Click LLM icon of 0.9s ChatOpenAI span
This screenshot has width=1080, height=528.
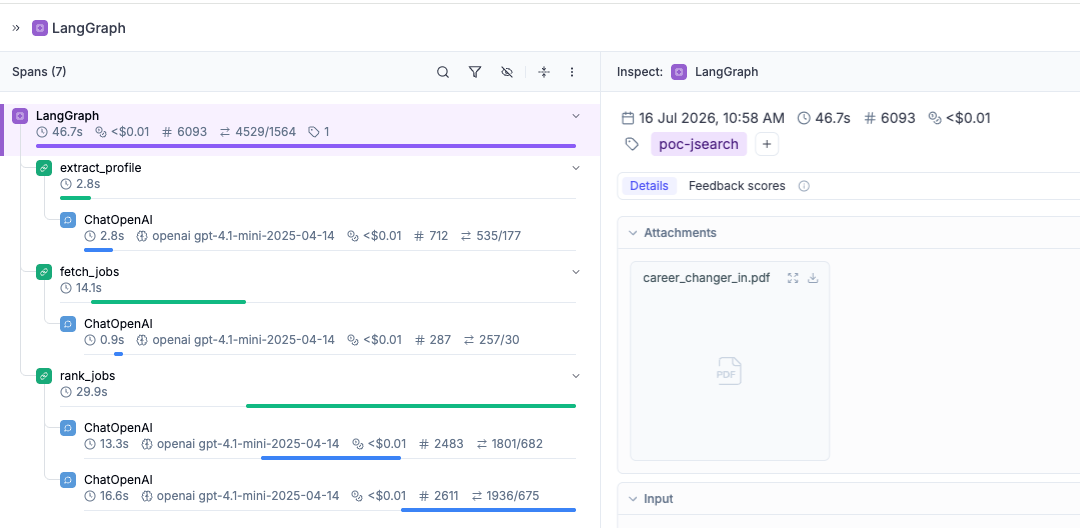click(68, 324)
